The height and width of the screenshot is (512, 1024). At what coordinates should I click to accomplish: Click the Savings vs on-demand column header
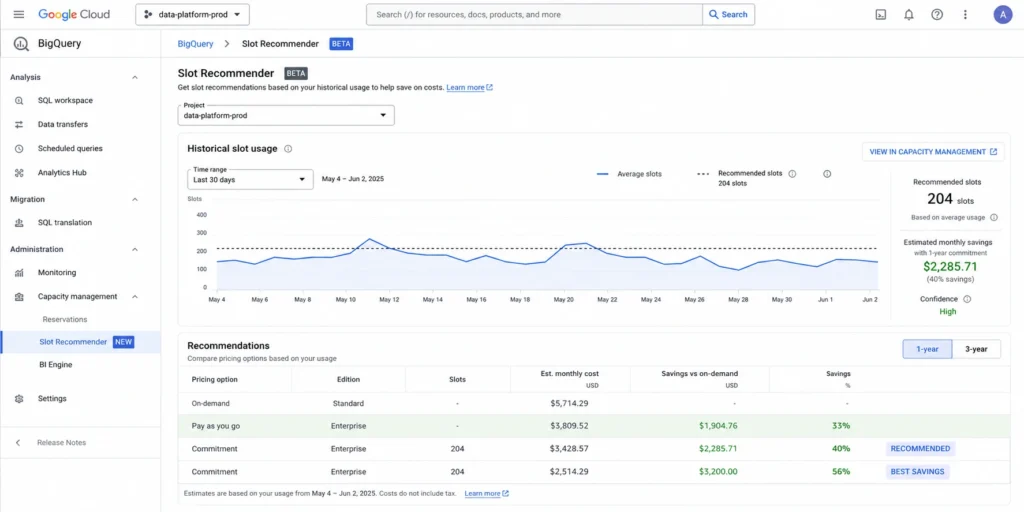(699, 379)
